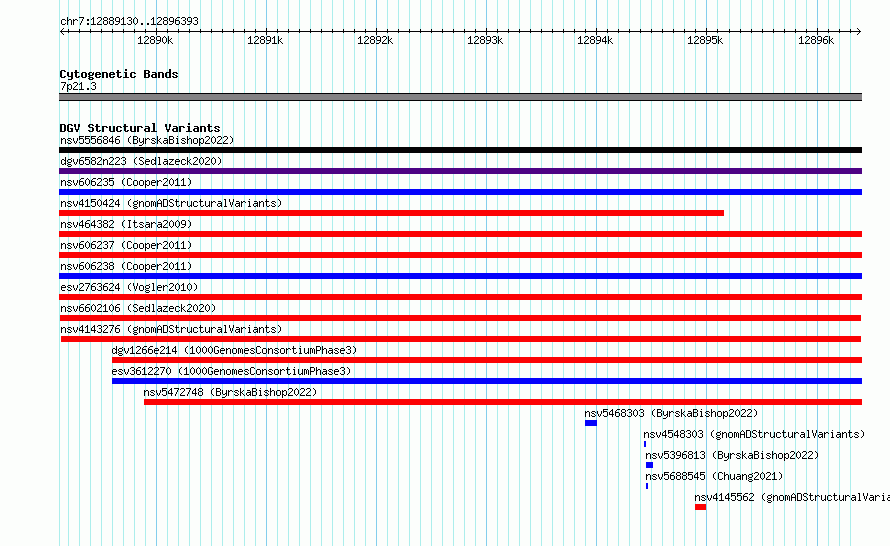Screen dimensions: 890x546
Task: Select the blue nsv606235 variant bar
Action: [x=460, y=192]
